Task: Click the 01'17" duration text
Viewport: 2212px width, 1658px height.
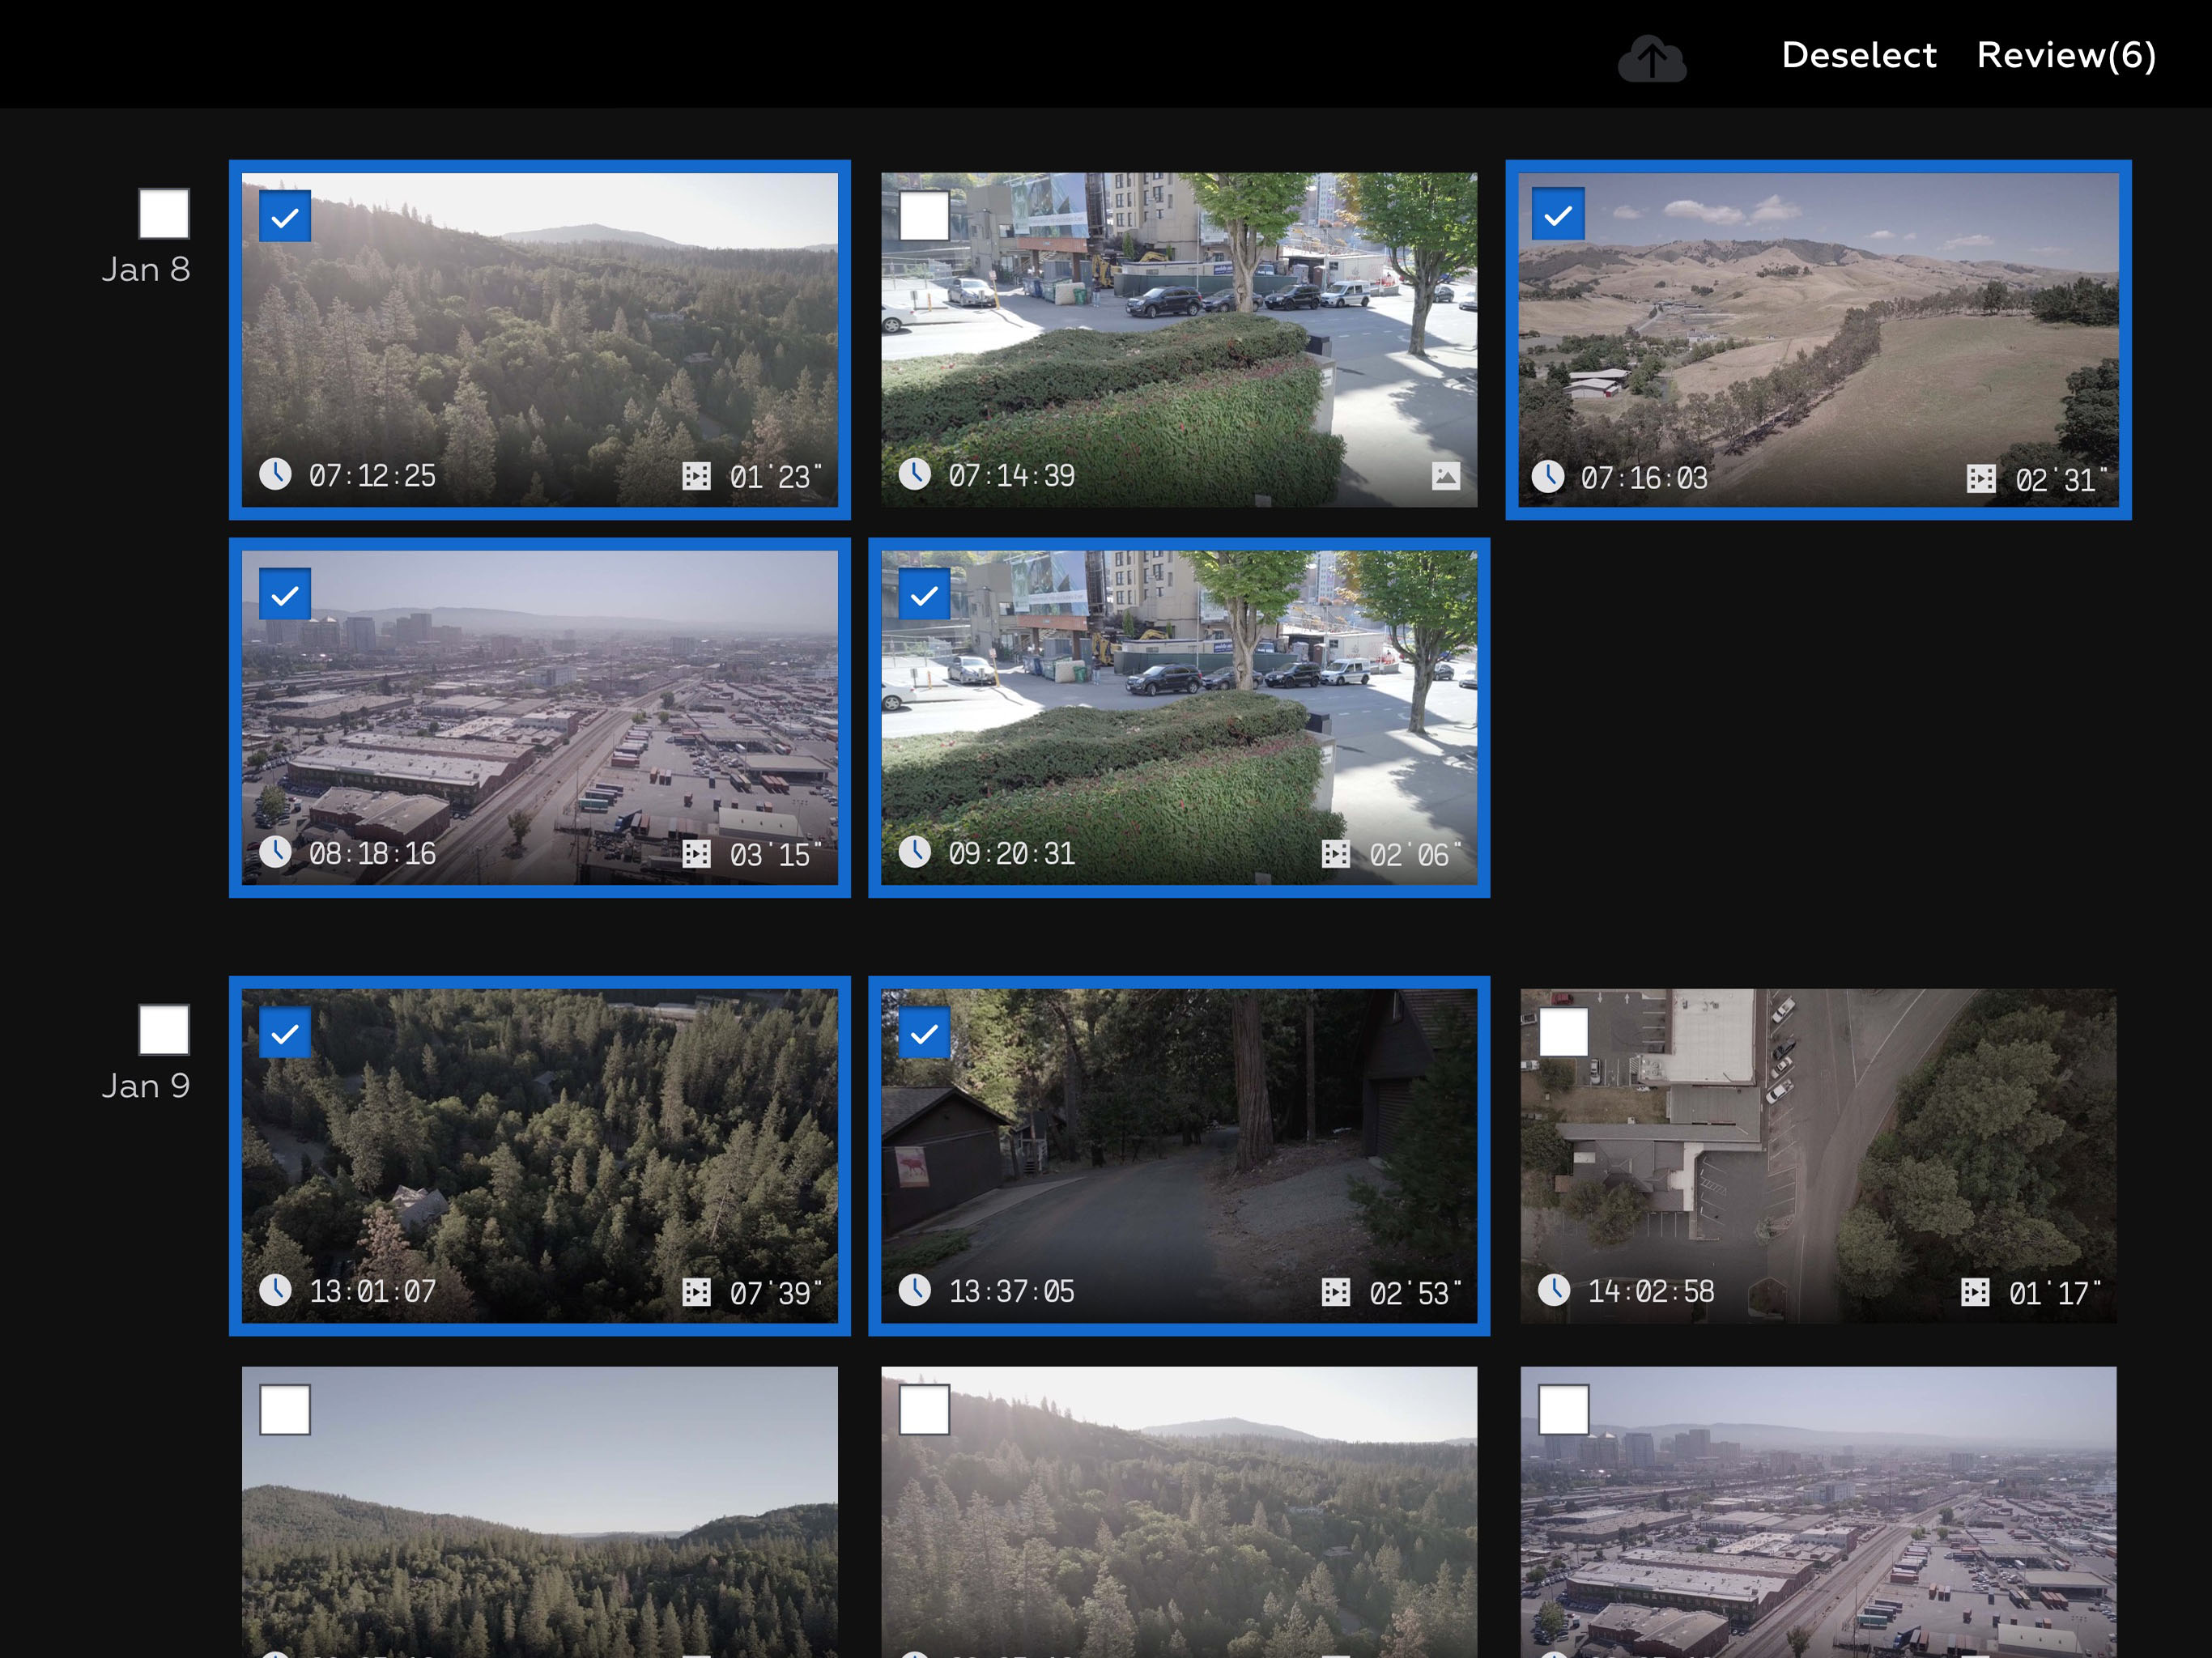Action: pos(2054,1292)
